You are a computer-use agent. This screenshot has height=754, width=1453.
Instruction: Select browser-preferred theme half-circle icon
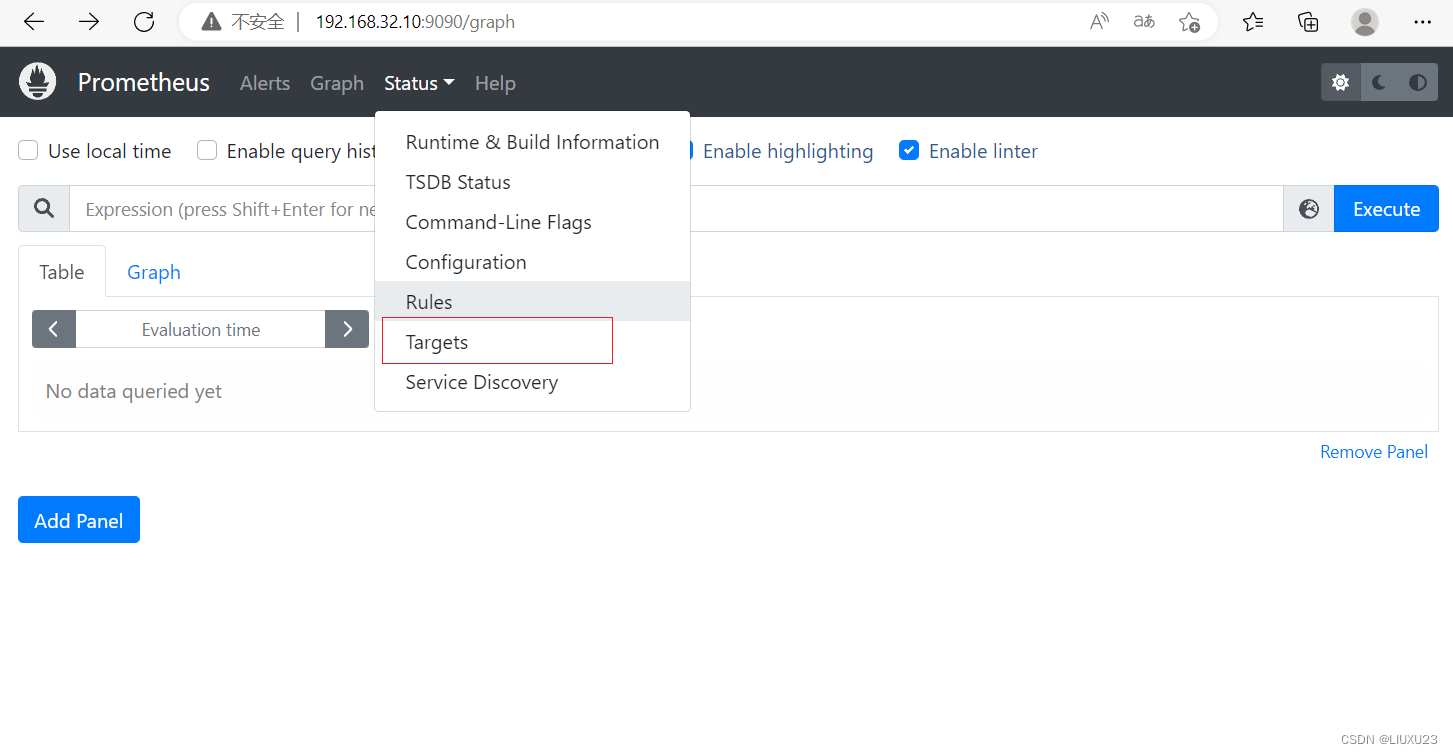pyautogui.click(x=1418, y=82)
